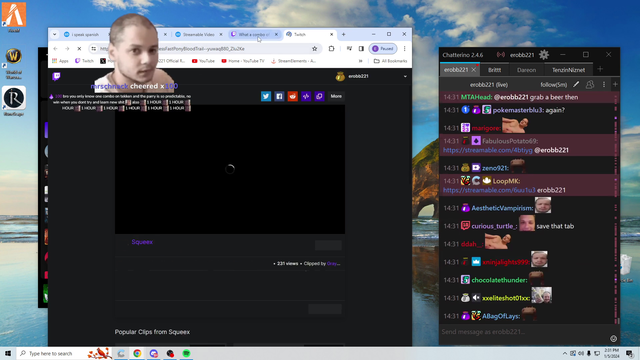Open Spotify from the taskbar

(x=187, y=353)
